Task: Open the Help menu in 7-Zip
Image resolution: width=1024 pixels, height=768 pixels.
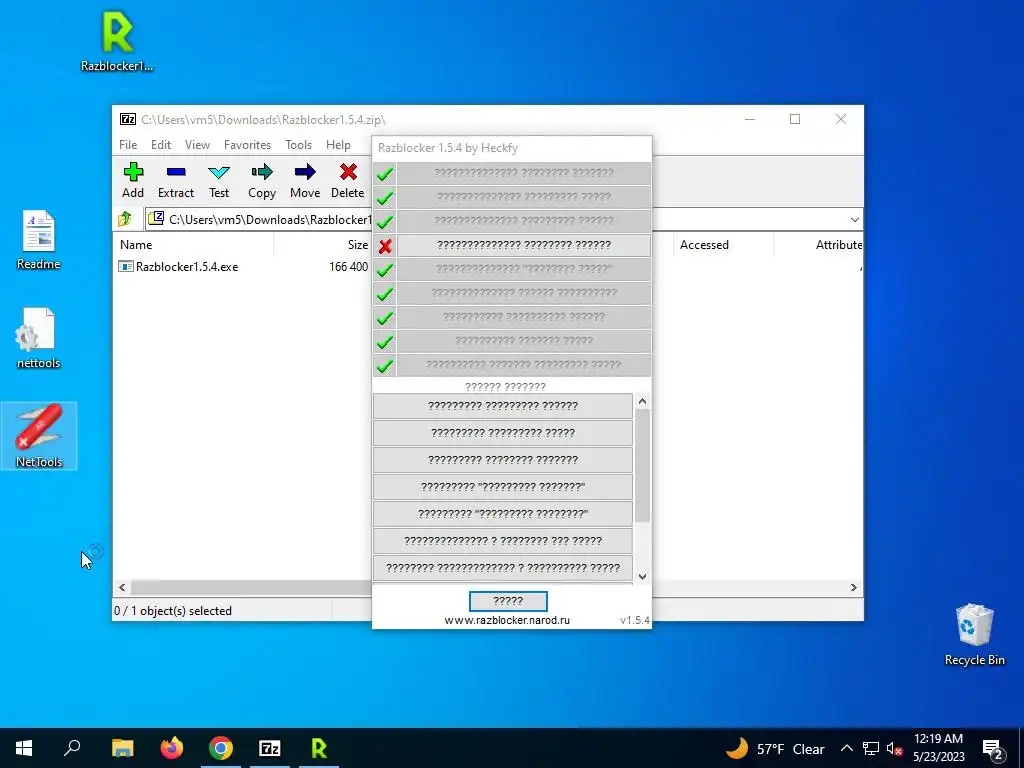Action: click(338, 145)
